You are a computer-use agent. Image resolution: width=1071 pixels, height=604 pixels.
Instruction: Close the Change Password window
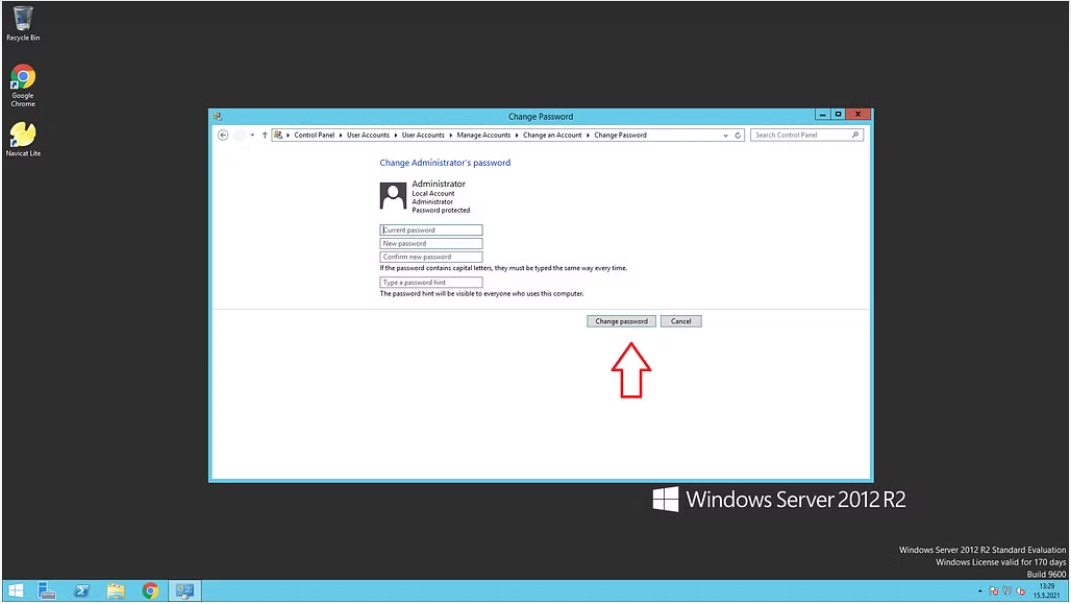point(858,115)
